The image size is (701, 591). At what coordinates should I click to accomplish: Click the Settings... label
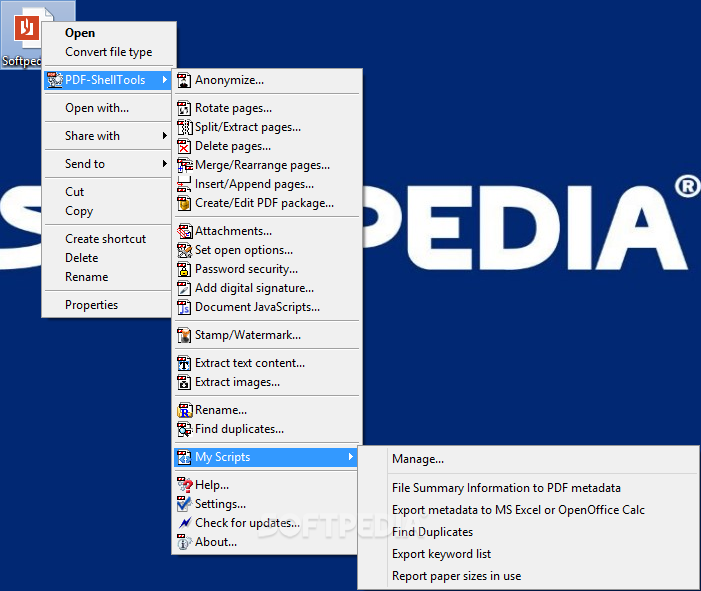pos(220,504)
